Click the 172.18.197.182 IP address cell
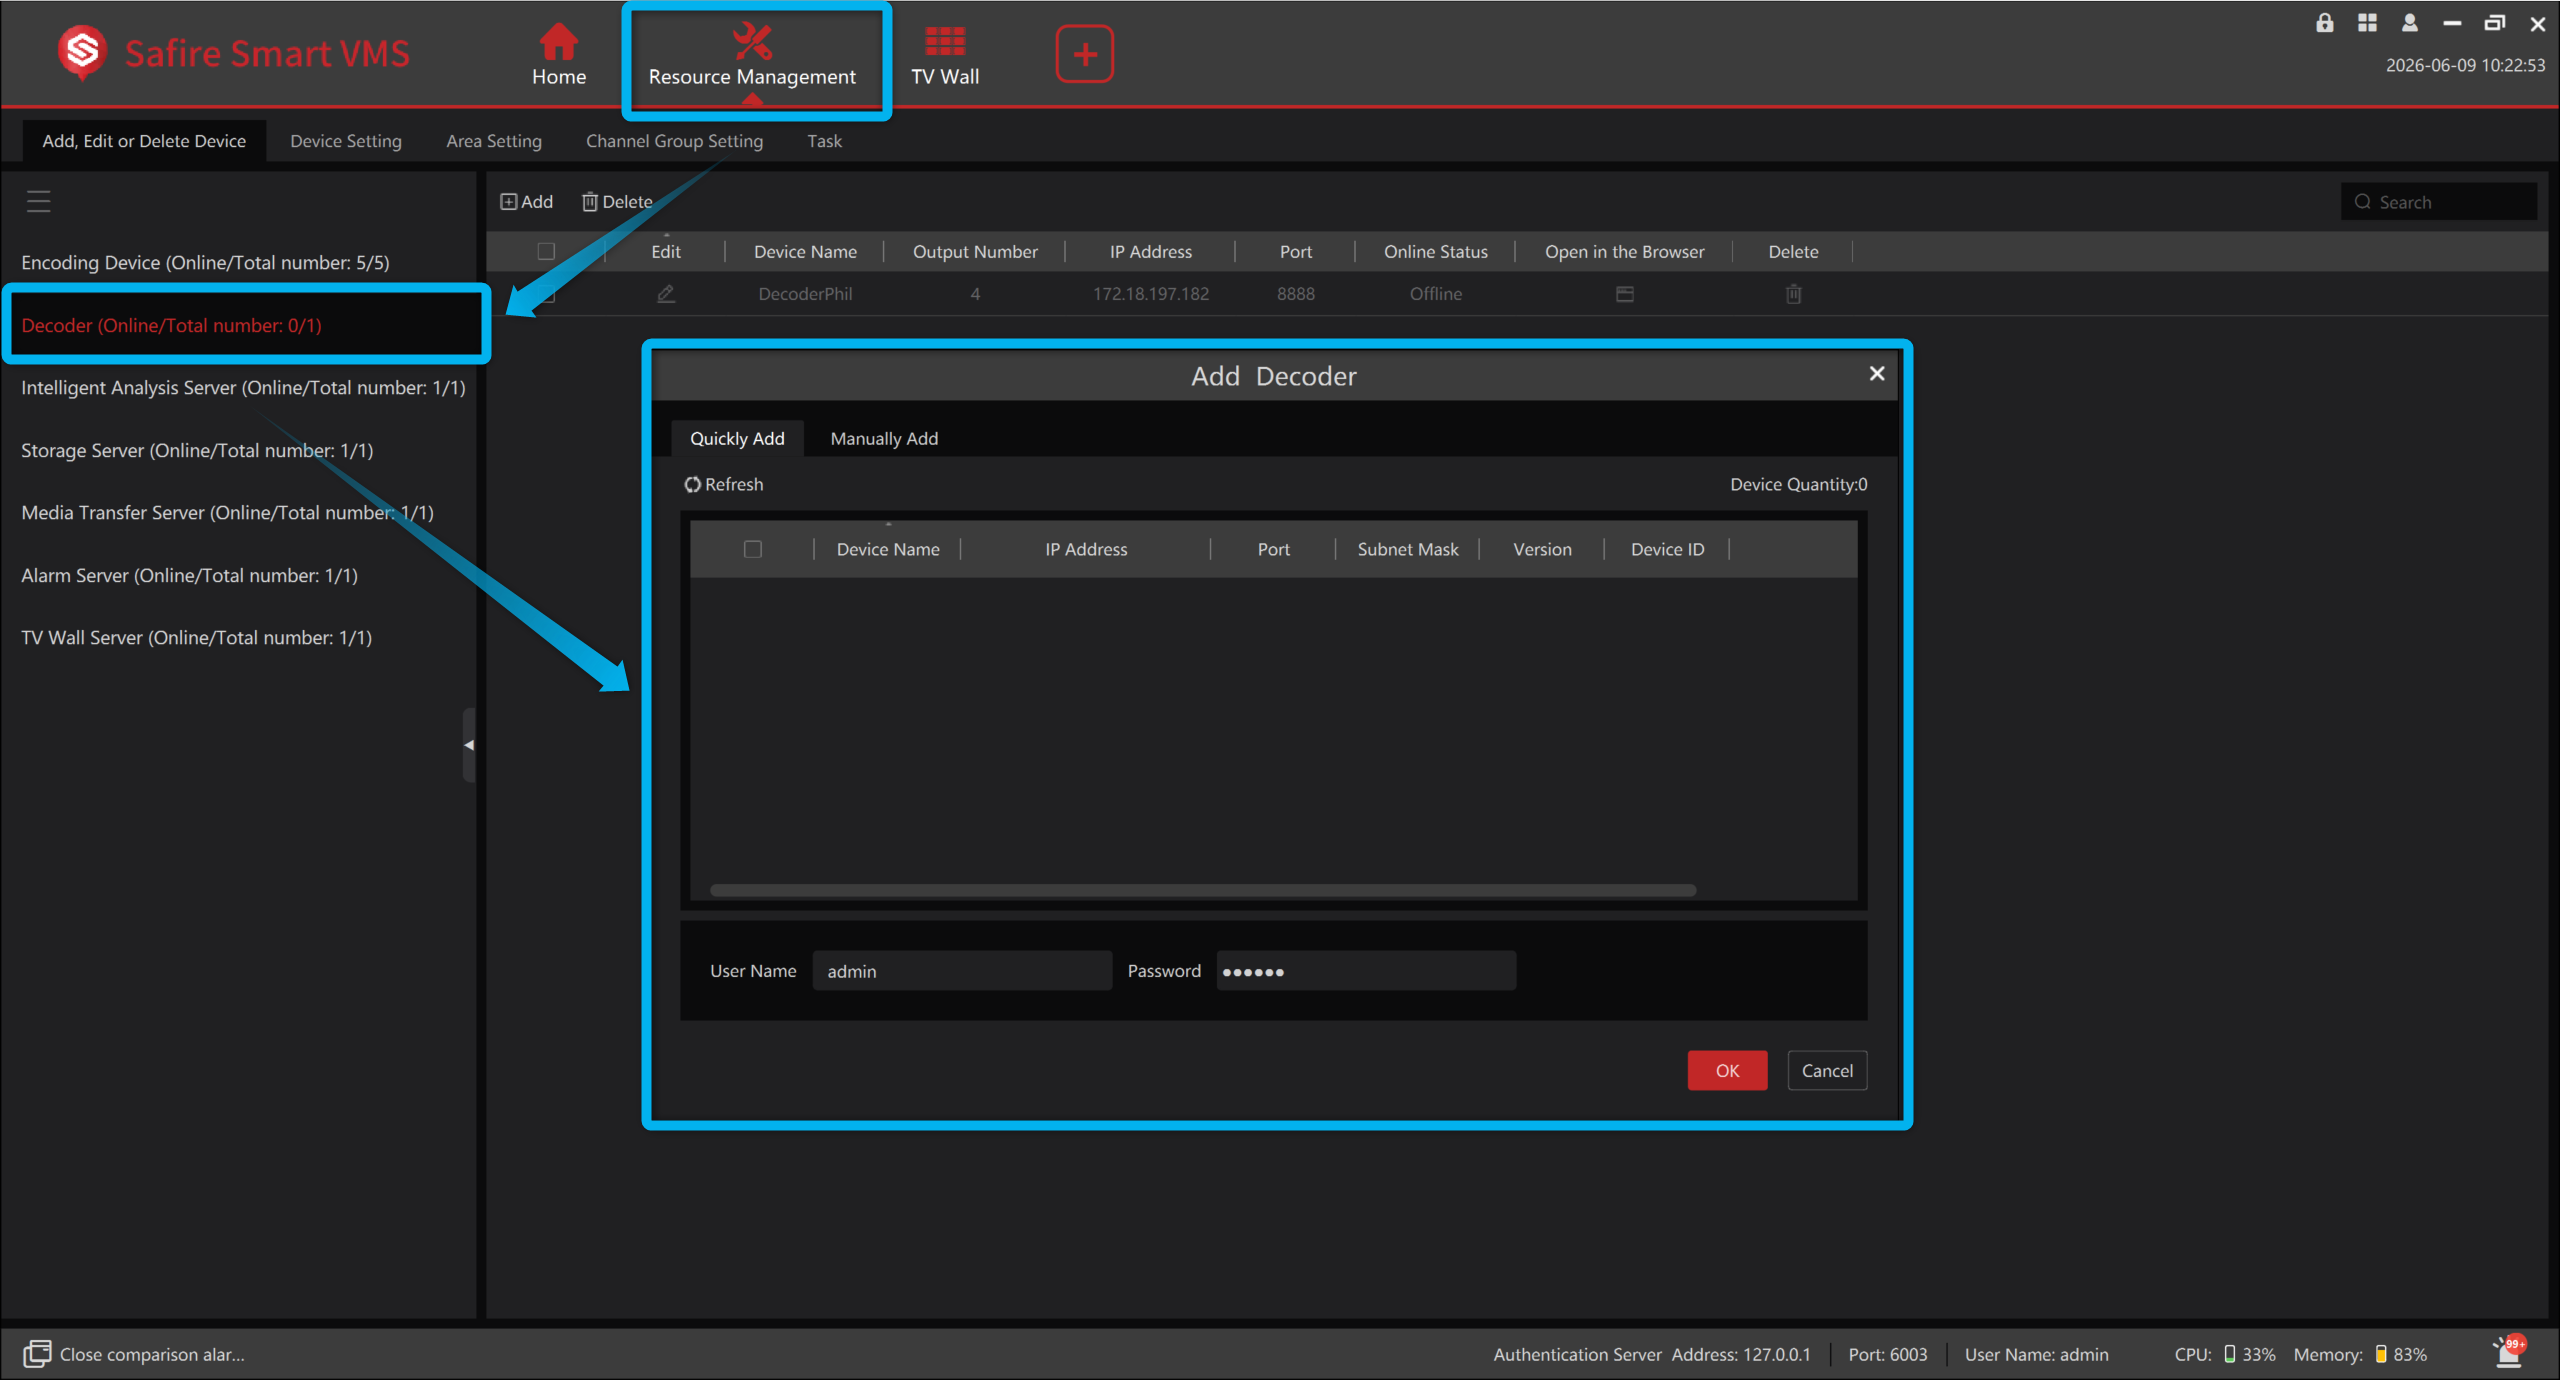 (1150, 294)
